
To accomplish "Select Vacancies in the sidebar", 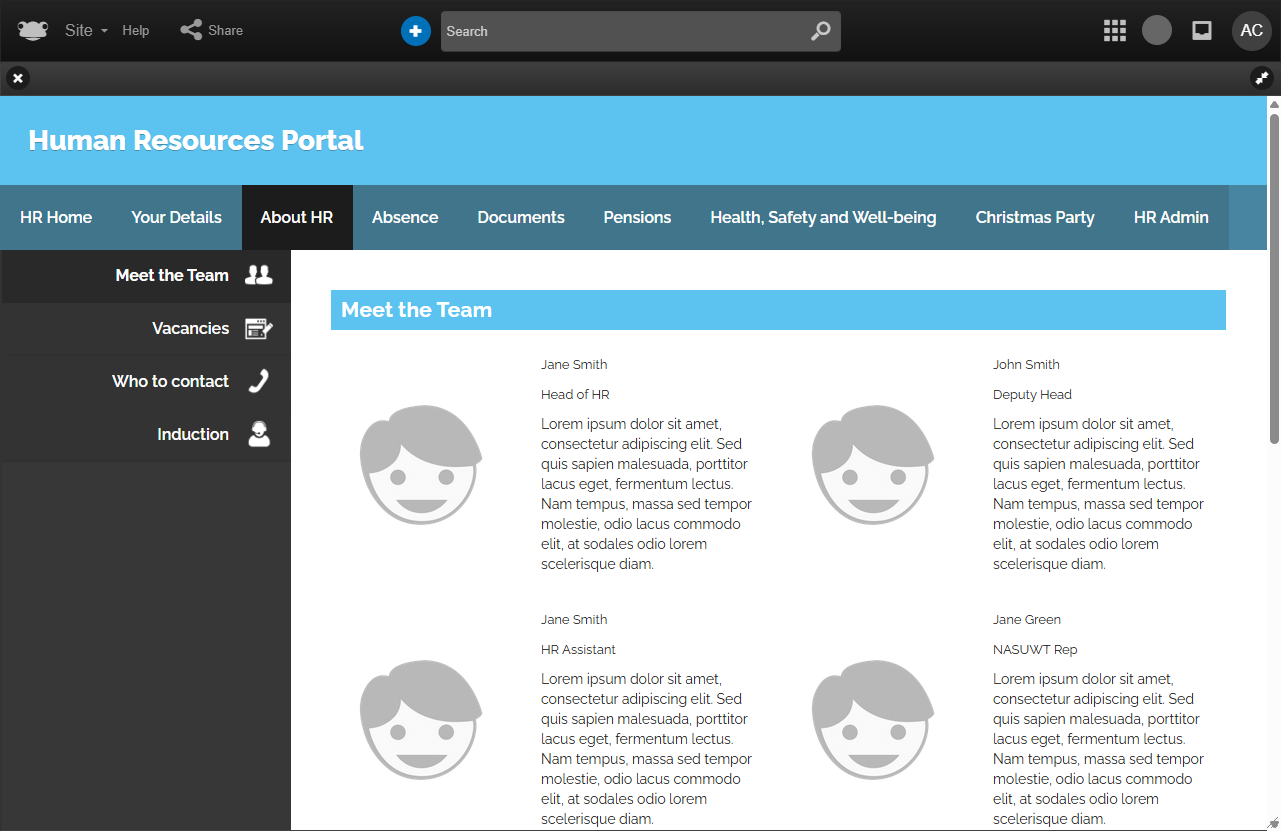I will 190,328.
